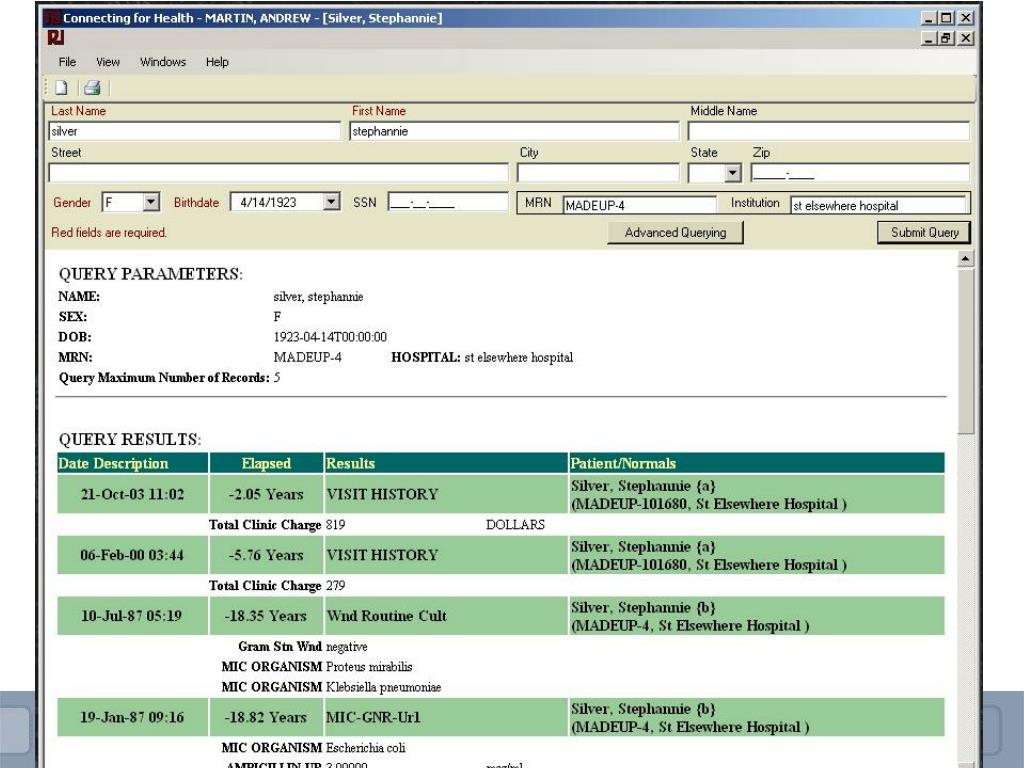Open the View menu
The width and height of the screenshot is (1024, 768).
pyautogui.click(x=108, y=62)
